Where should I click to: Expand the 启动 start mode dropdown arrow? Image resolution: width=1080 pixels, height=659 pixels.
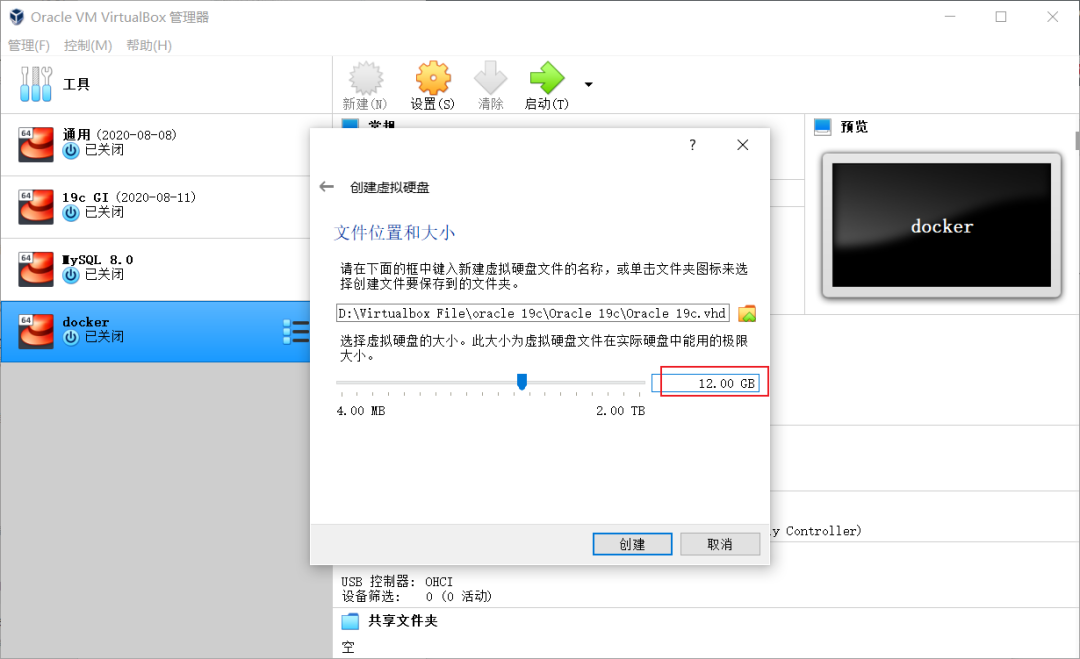pos(588,85)
